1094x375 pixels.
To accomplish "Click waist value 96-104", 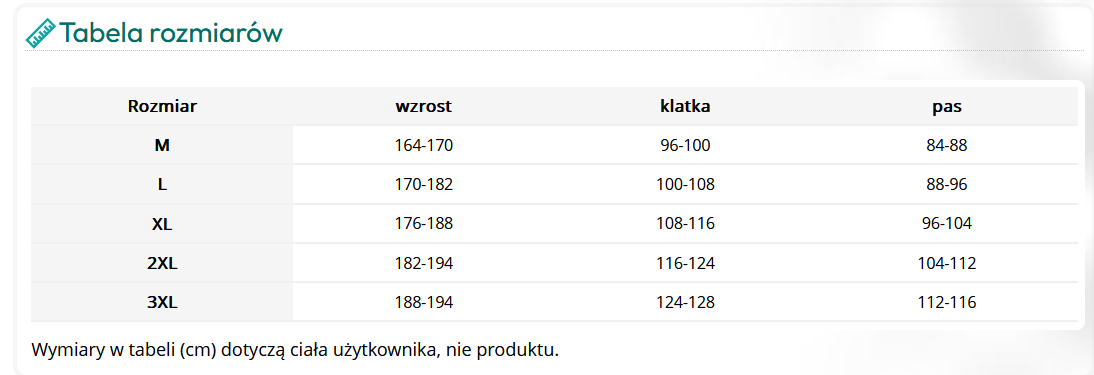I will point(947,224).
